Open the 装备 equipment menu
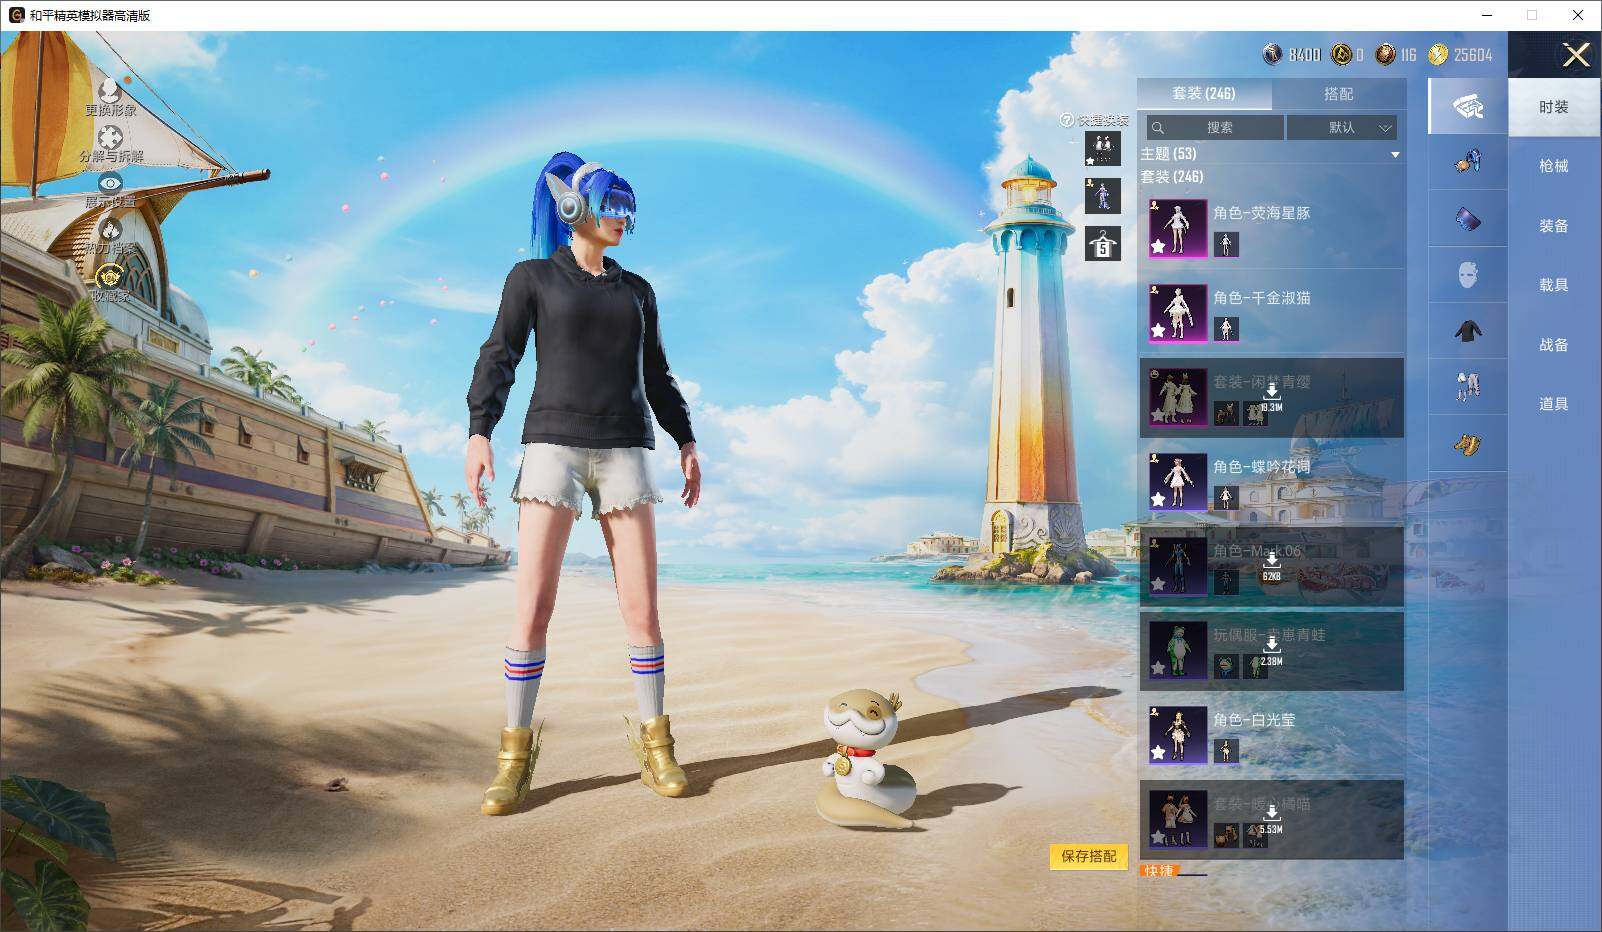The height and width of the screenshot is (932, 1602). point(1554,226)
